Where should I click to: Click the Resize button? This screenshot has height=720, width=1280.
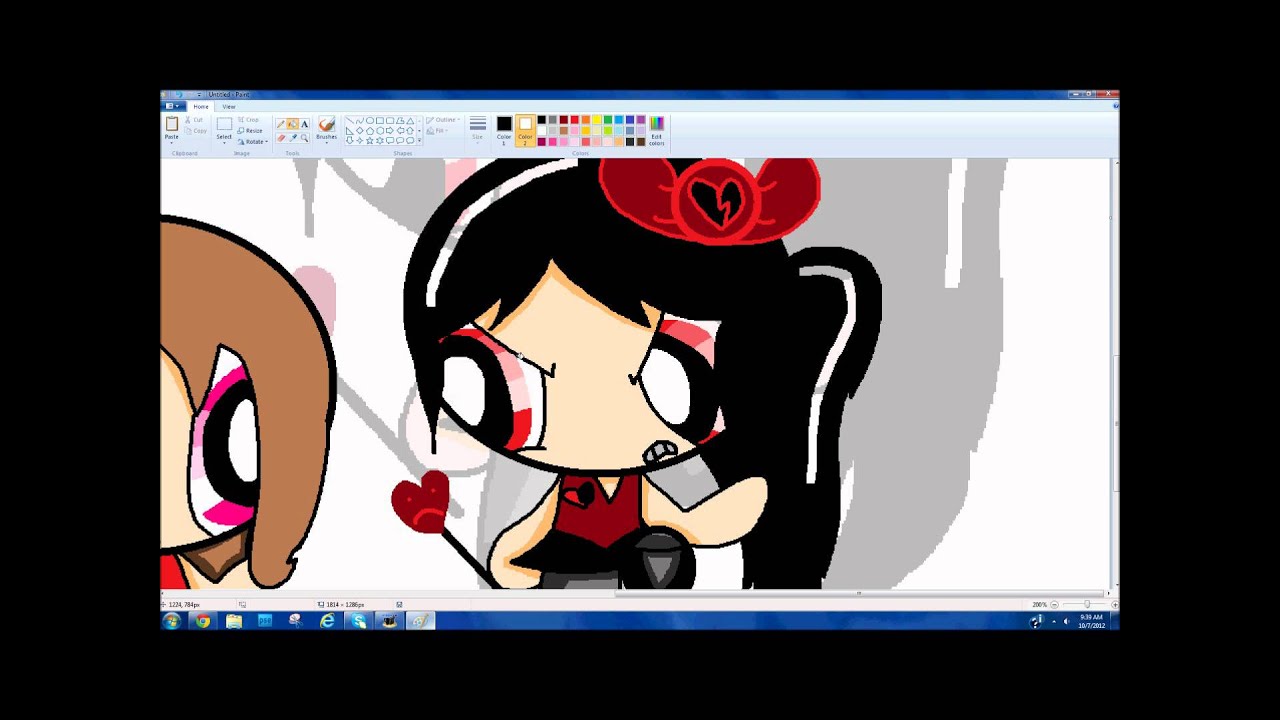[x=250, y=131]
